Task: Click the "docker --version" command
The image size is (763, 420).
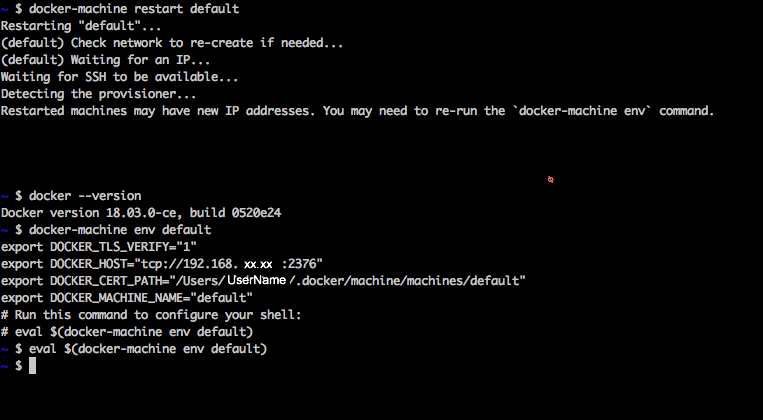Action: tap(85, 195)
